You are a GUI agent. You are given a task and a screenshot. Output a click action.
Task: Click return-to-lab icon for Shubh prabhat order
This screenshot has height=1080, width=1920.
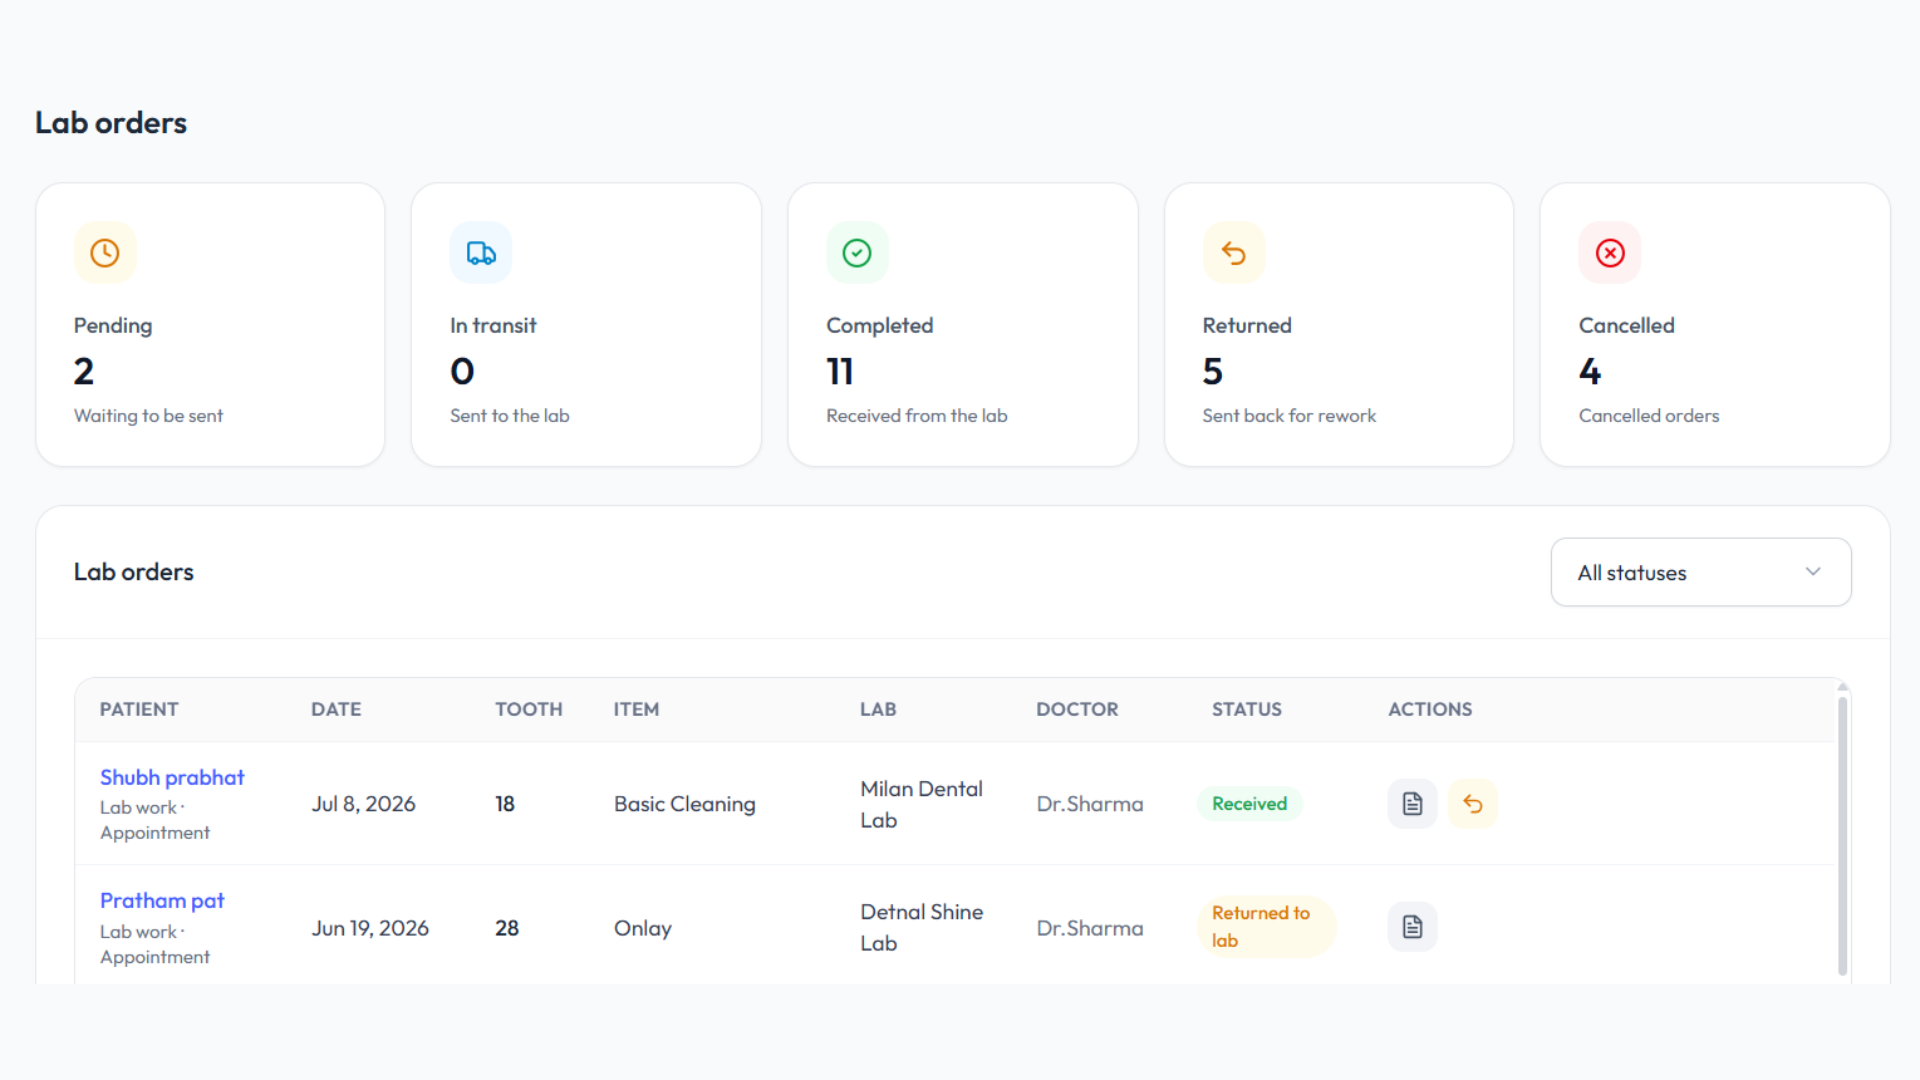coord(1472,804)
